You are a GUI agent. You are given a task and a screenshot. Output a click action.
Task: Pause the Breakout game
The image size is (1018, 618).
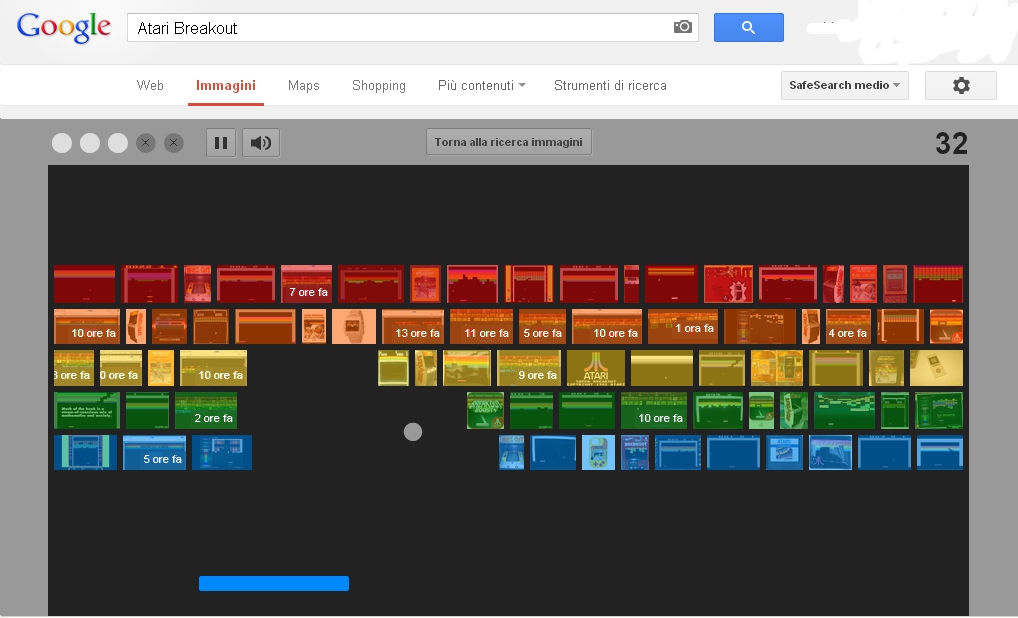pos(221,143)
